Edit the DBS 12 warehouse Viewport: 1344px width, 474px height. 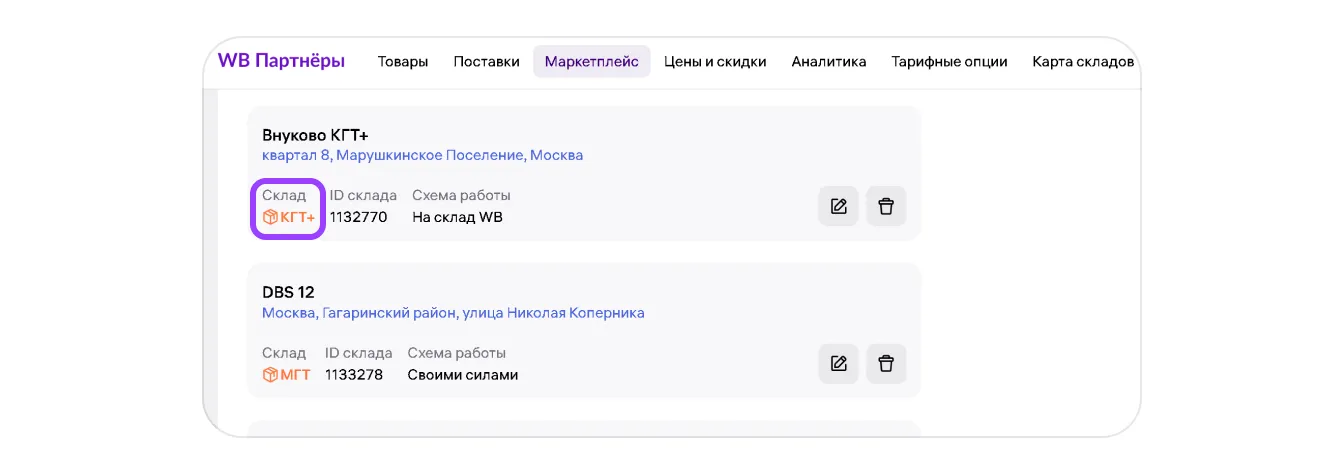pyautogui.click(x=838, y=364)
